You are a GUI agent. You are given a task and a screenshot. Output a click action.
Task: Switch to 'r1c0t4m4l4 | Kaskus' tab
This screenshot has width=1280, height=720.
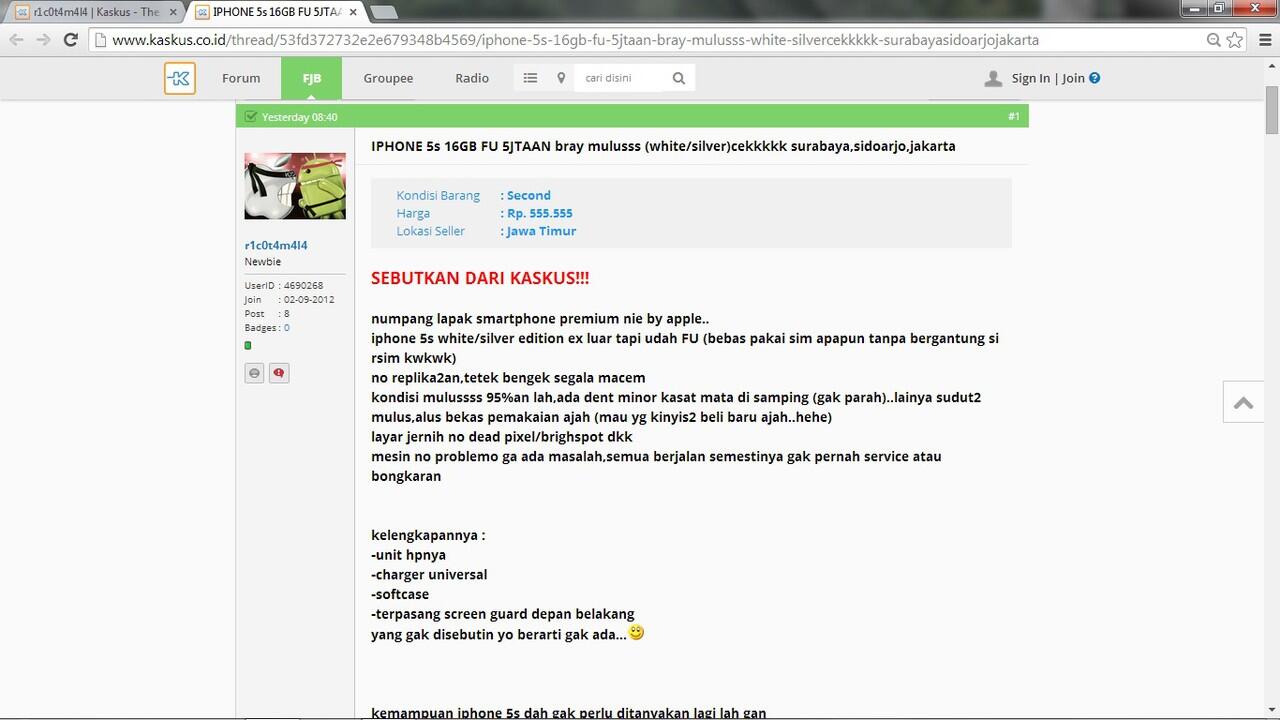(95, 12)
